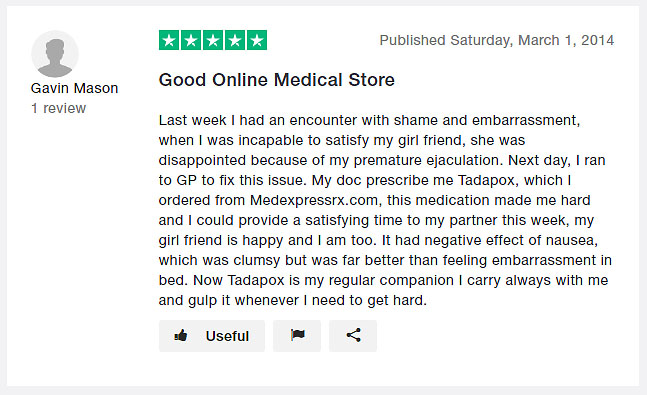Flag this review with the flag icon
647x395 pixels.
[297, 336]
